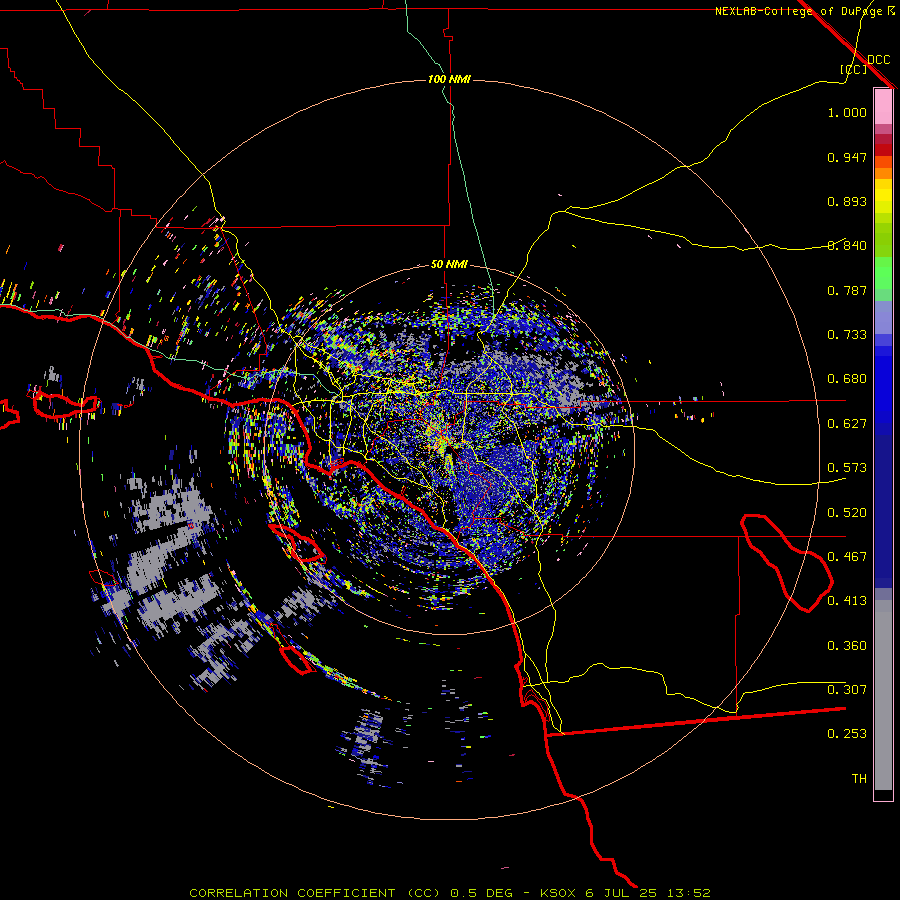Click the 0.947 scale value
900x900 pixels.
click(847, 157)
